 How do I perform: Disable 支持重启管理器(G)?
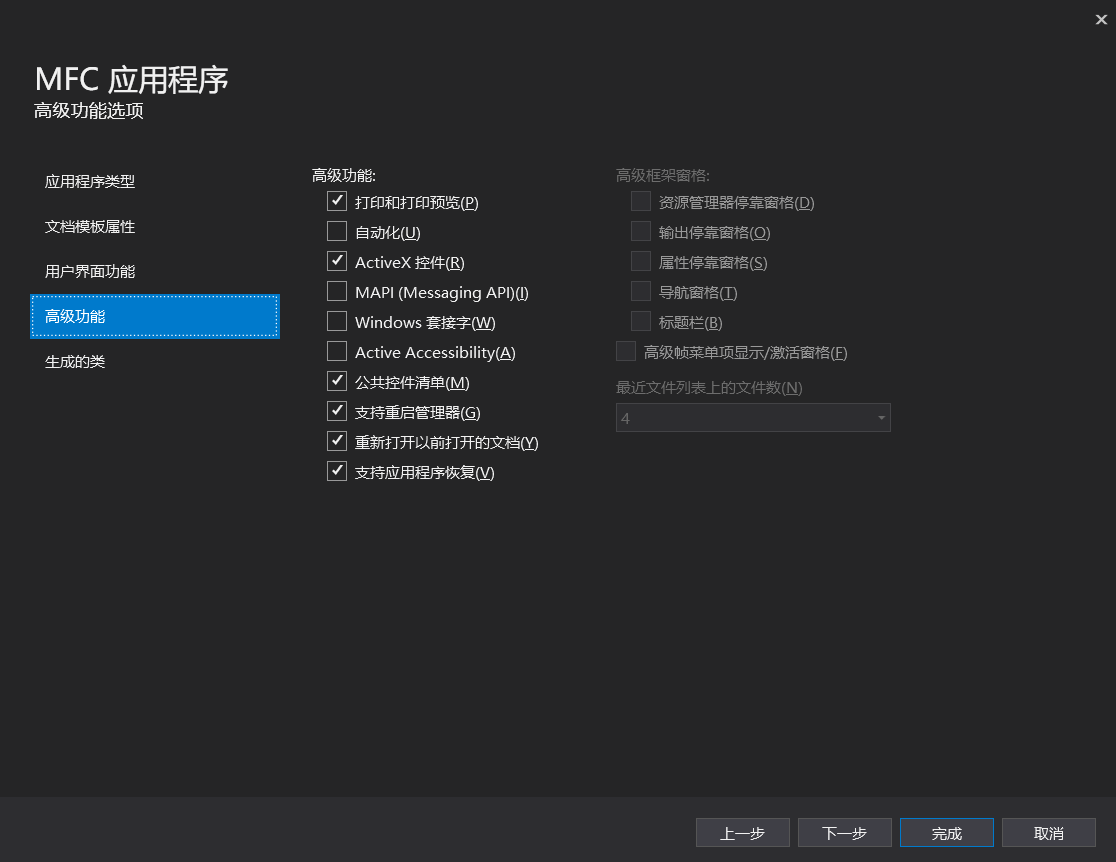[337, 411]
